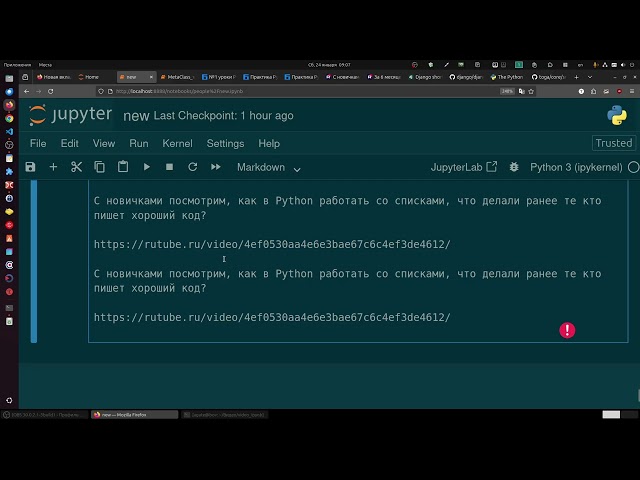Click the translate page icon in address bar
The image size is (640, 480).
522,91
